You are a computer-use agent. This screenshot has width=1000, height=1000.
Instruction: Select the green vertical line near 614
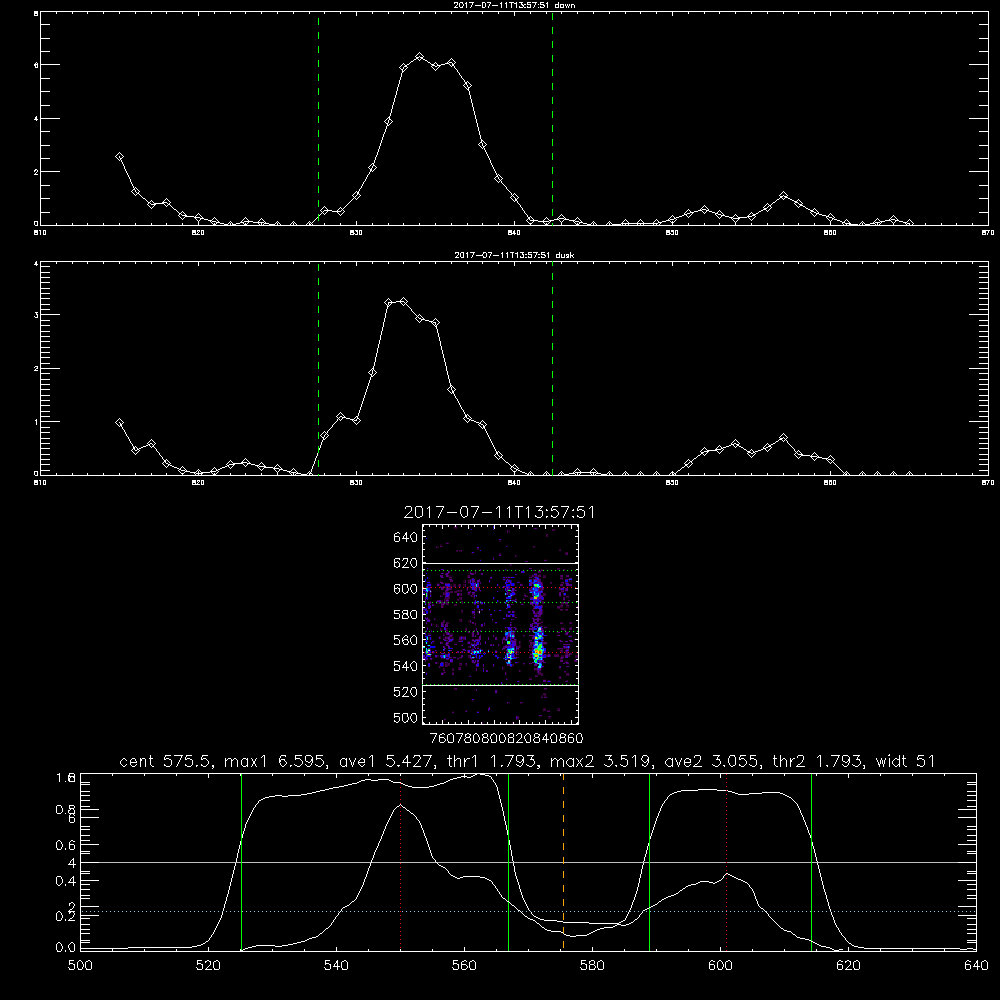(x=812, y=862)
